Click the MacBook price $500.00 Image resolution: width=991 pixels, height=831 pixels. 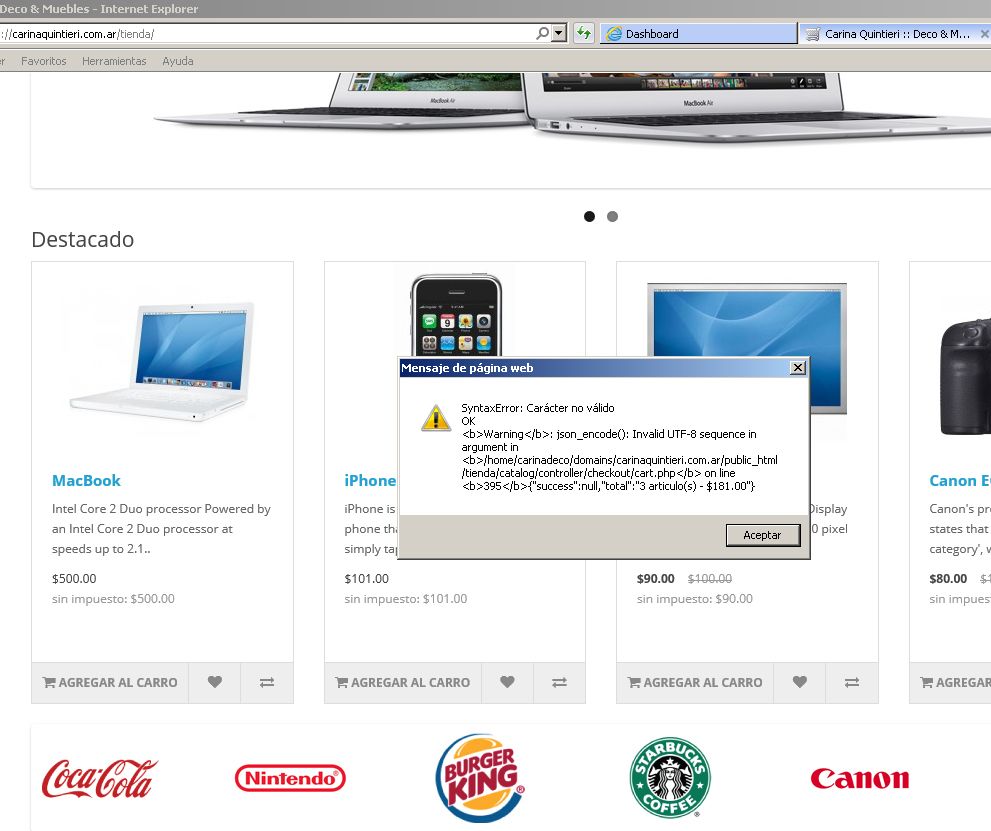coord(74,579)
